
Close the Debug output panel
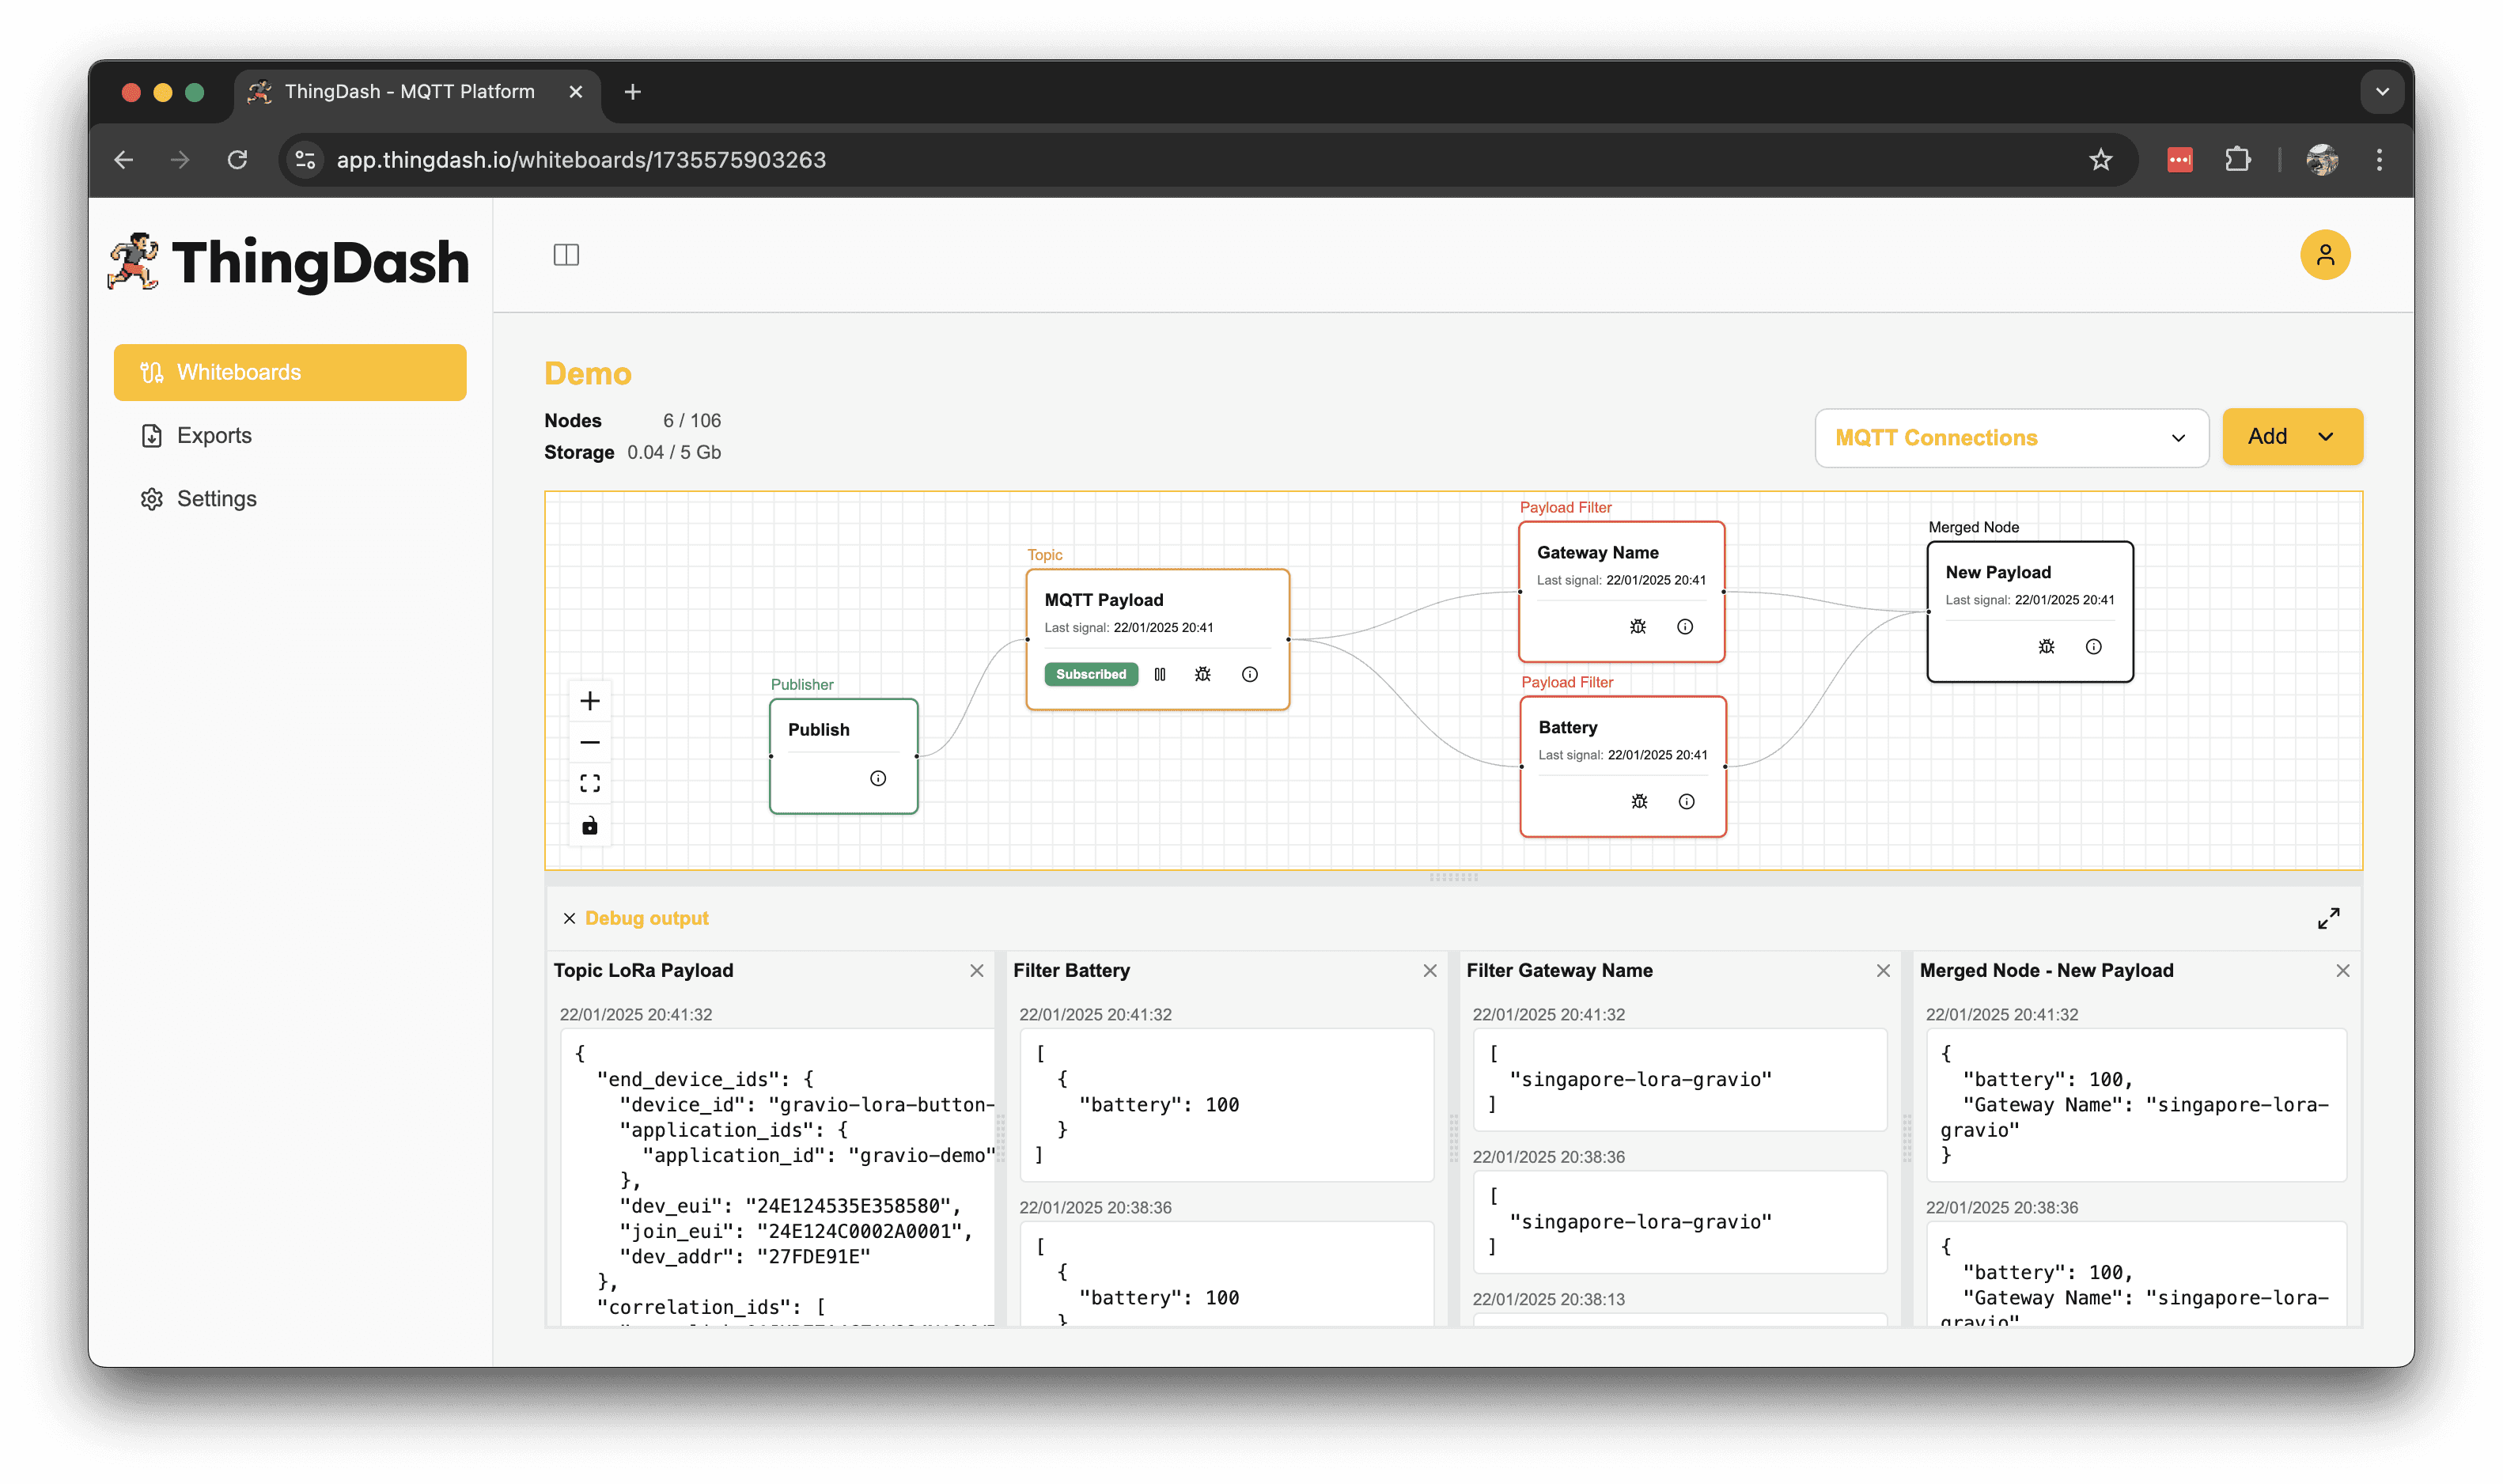coord(569,918)
